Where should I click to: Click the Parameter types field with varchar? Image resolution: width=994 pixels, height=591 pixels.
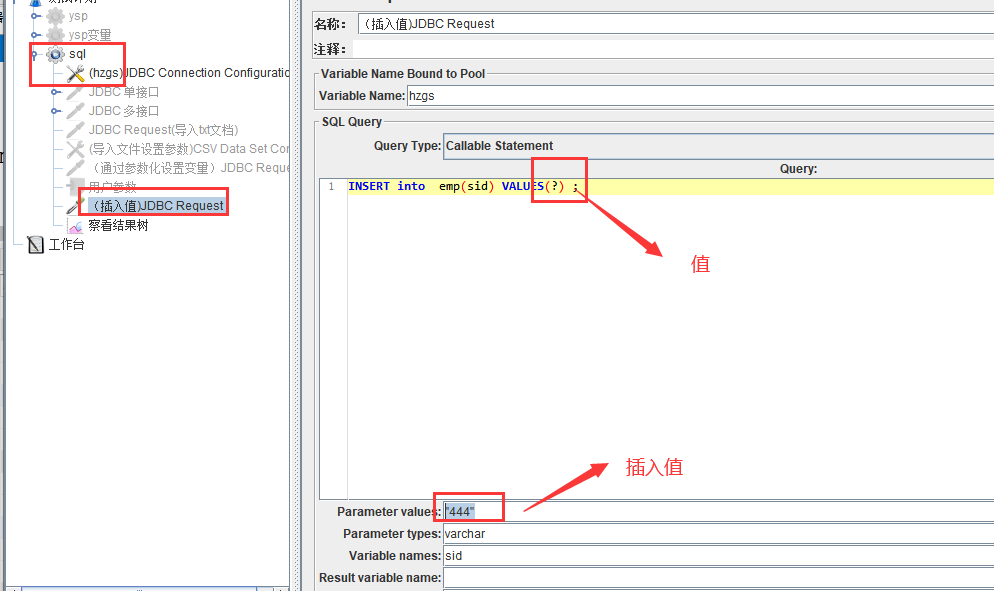[718, 534]
